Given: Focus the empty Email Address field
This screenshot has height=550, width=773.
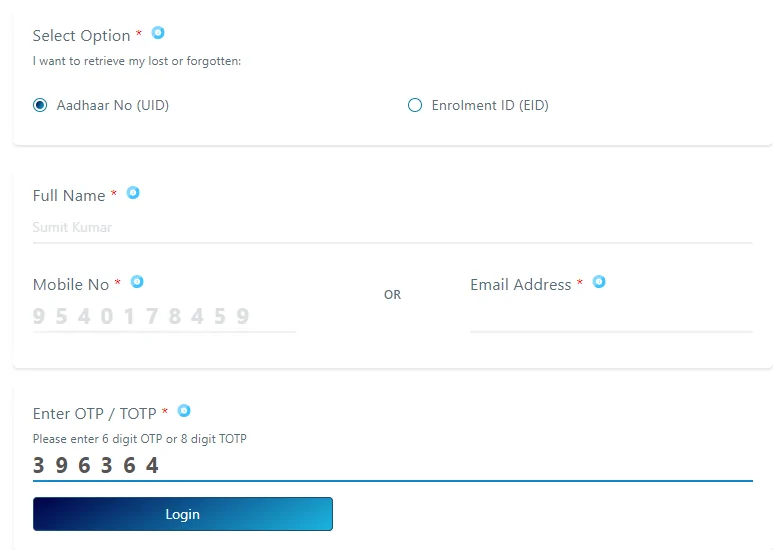Looking at the screenshot, I should point(611,317).
